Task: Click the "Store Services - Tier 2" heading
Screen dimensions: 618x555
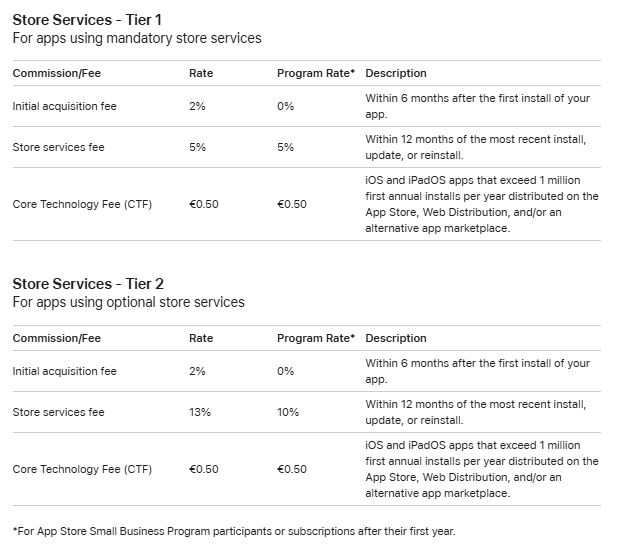Action: tap(87, 284)
